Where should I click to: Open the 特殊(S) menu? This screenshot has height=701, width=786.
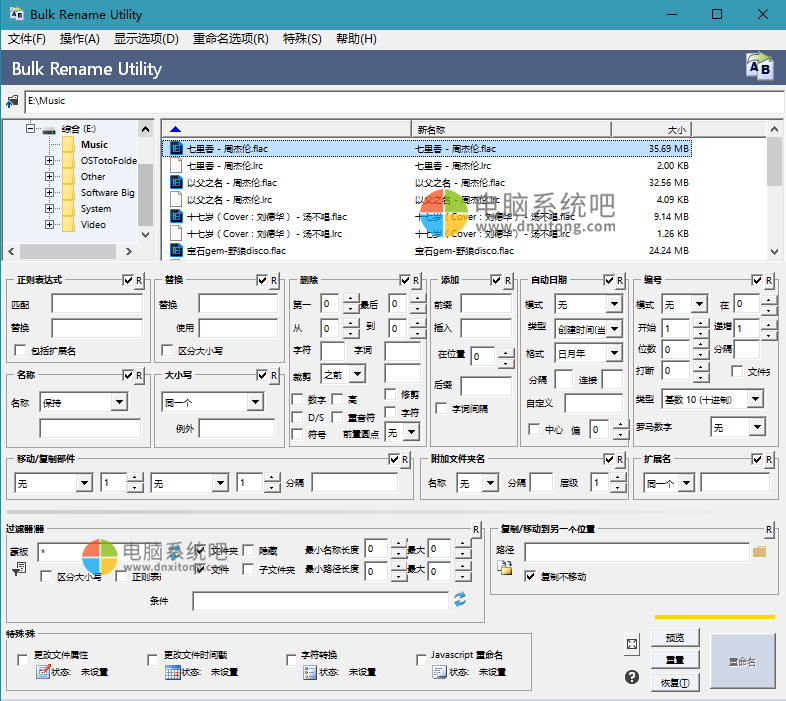tap(302, 39)
